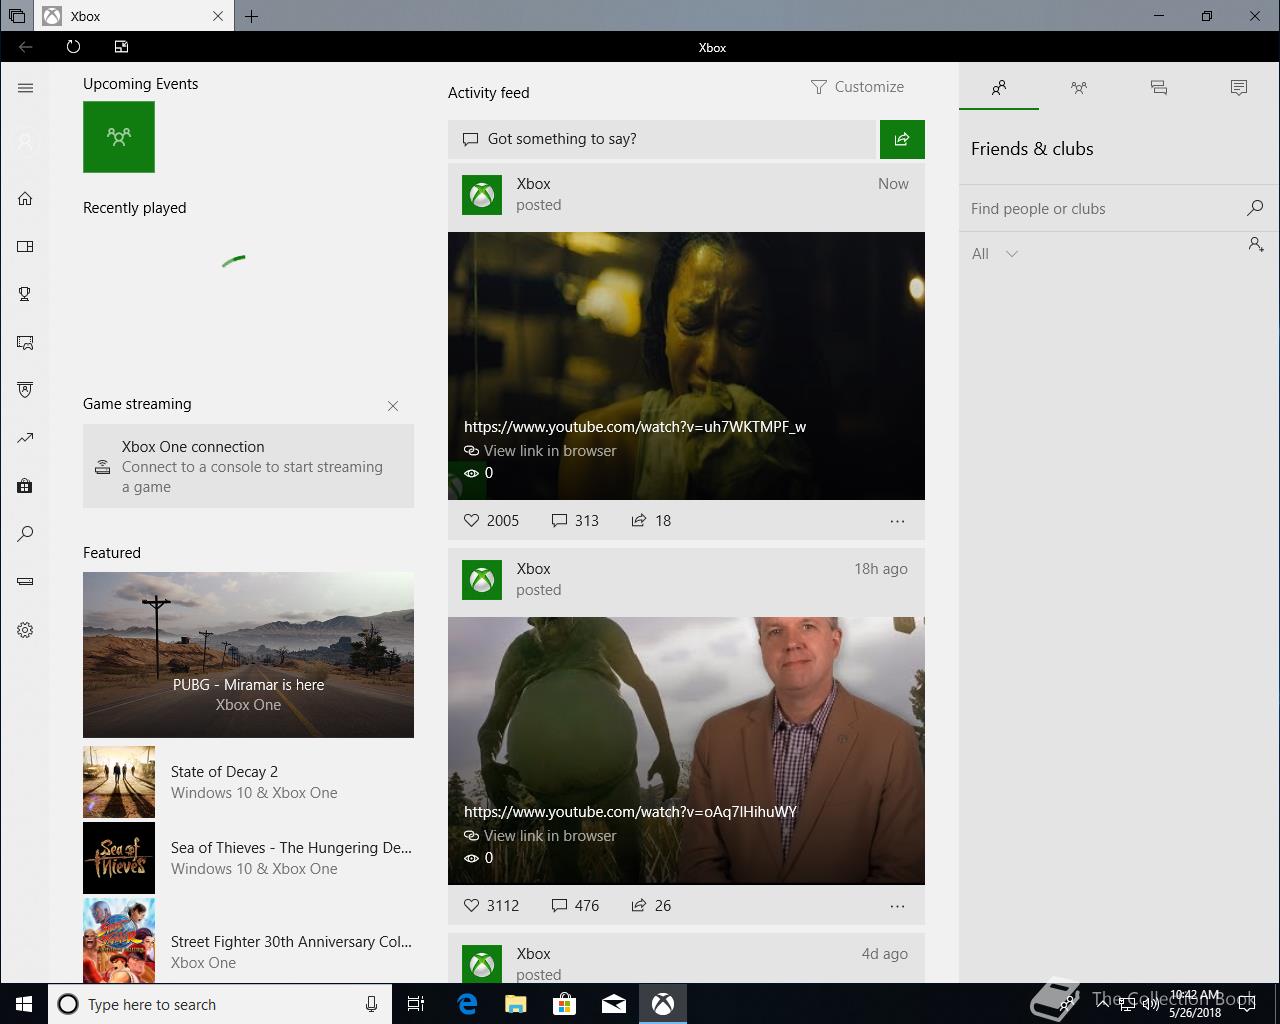The width and height of the screenshot is (1280, 1024).
Task: Open new tab plus button
Action: click(251, 16)
